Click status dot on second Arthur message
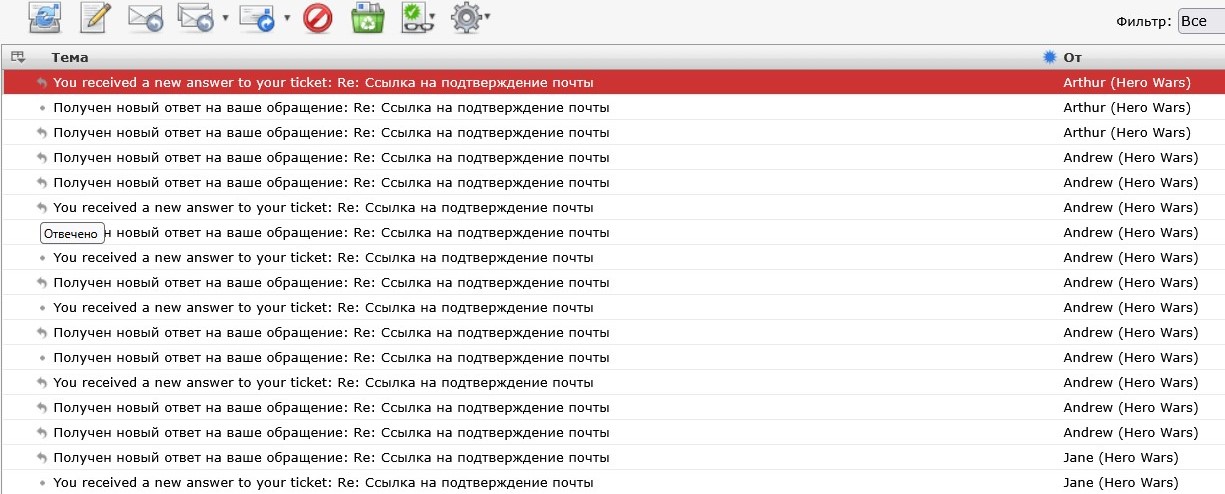The width and height of the screenshot is (1225, 494). [x=41, y=108]
